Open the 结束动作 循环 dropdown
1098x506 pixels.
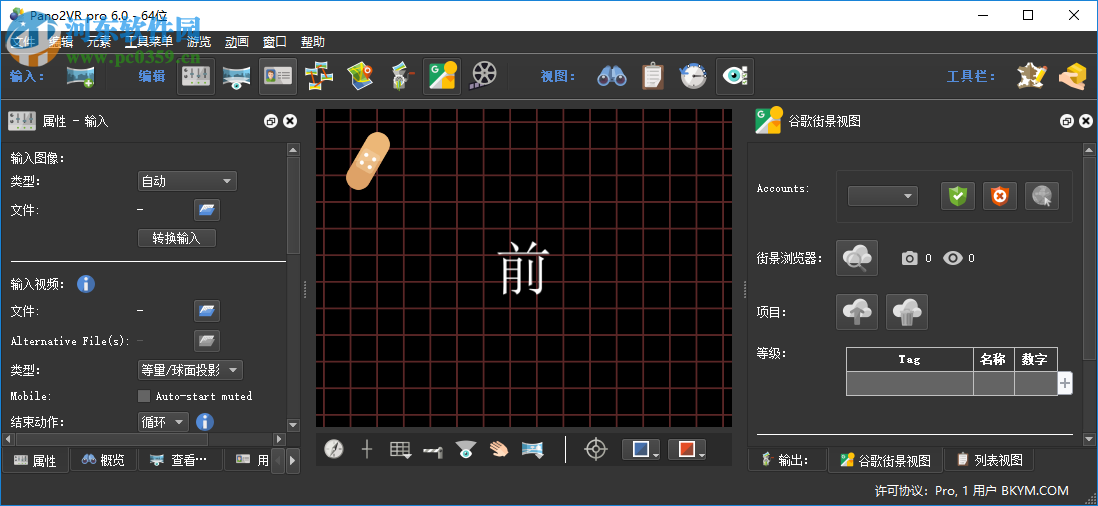(x=163, y=421)
